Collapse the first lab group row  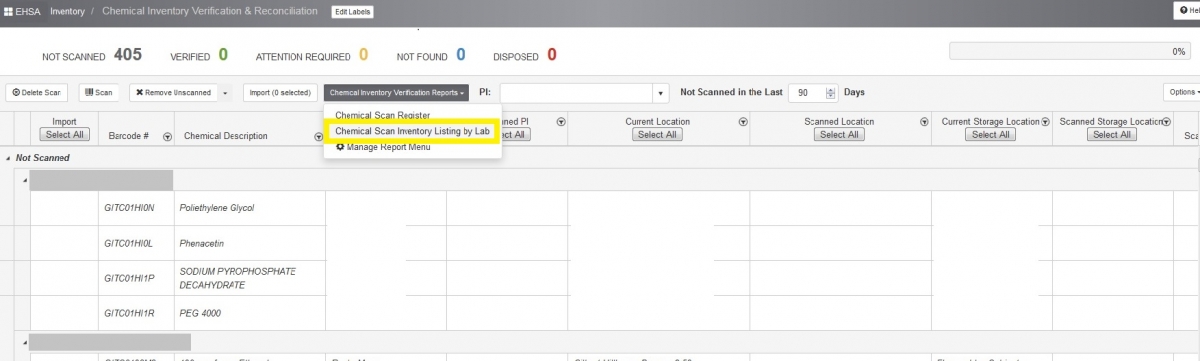pyautogui.click(x=25, y=180)
